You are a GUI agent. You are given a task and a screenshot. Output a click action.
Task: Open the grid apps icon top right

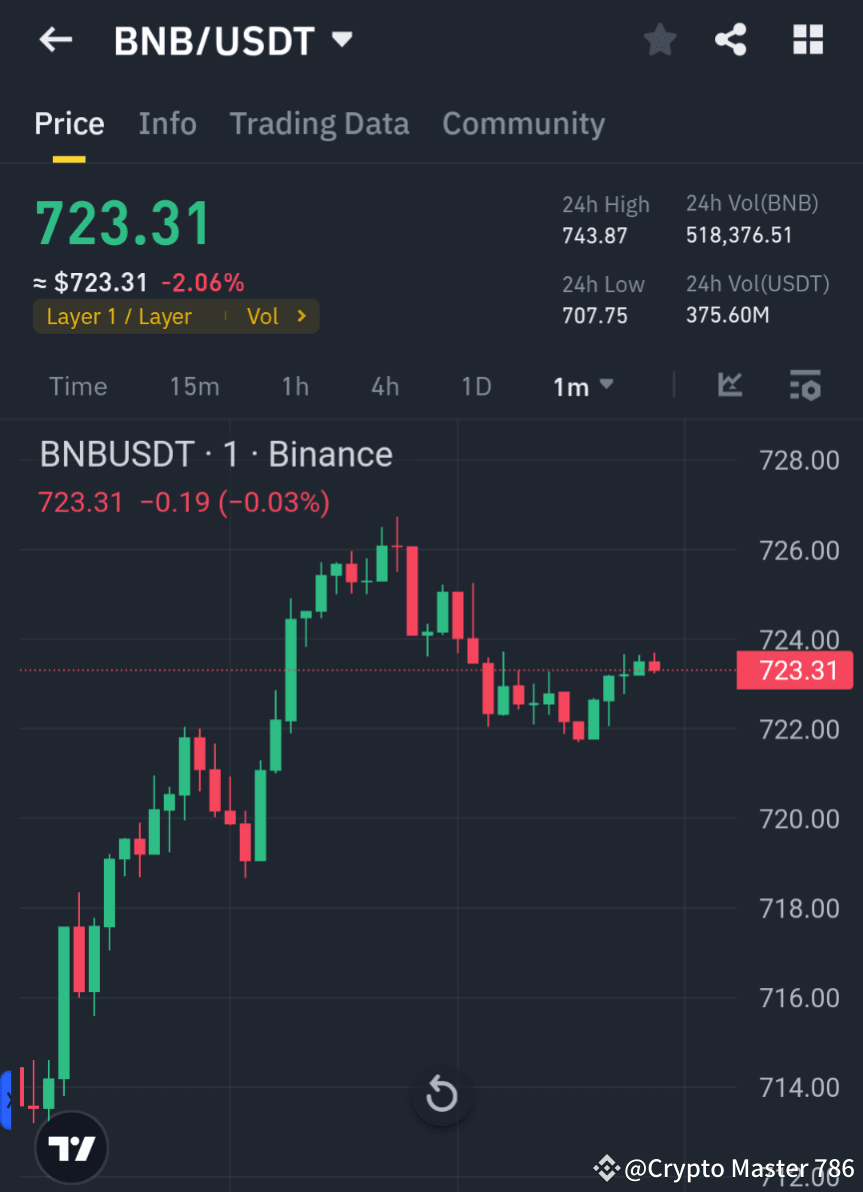[x=807, y=39]
